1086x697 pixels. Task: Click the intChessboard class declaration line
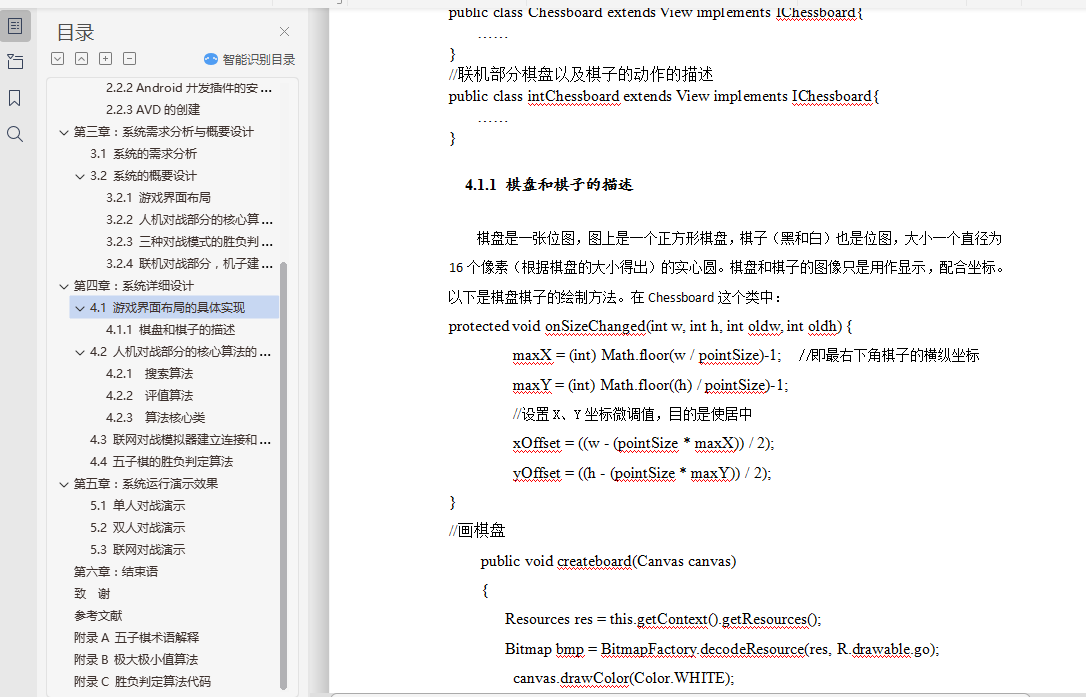(x=664, y=96)
